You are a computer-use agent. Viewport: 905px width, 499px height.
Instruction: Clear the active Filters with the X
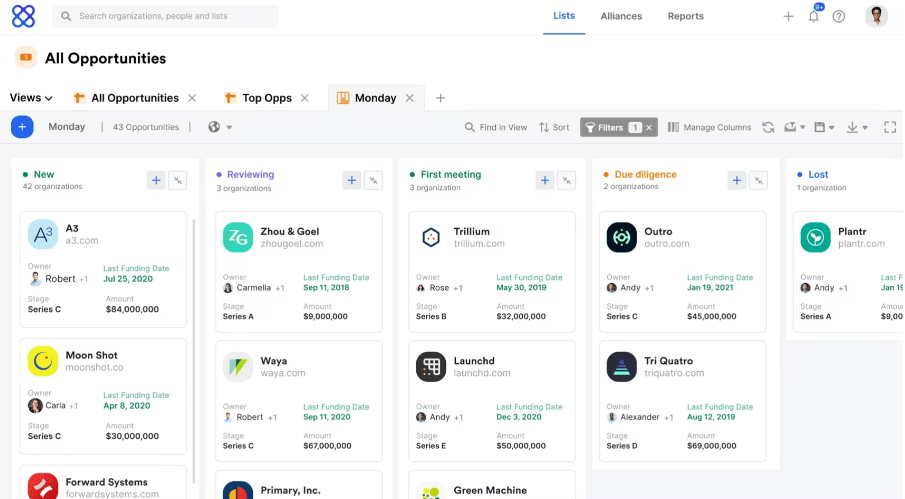coord(649,128)
